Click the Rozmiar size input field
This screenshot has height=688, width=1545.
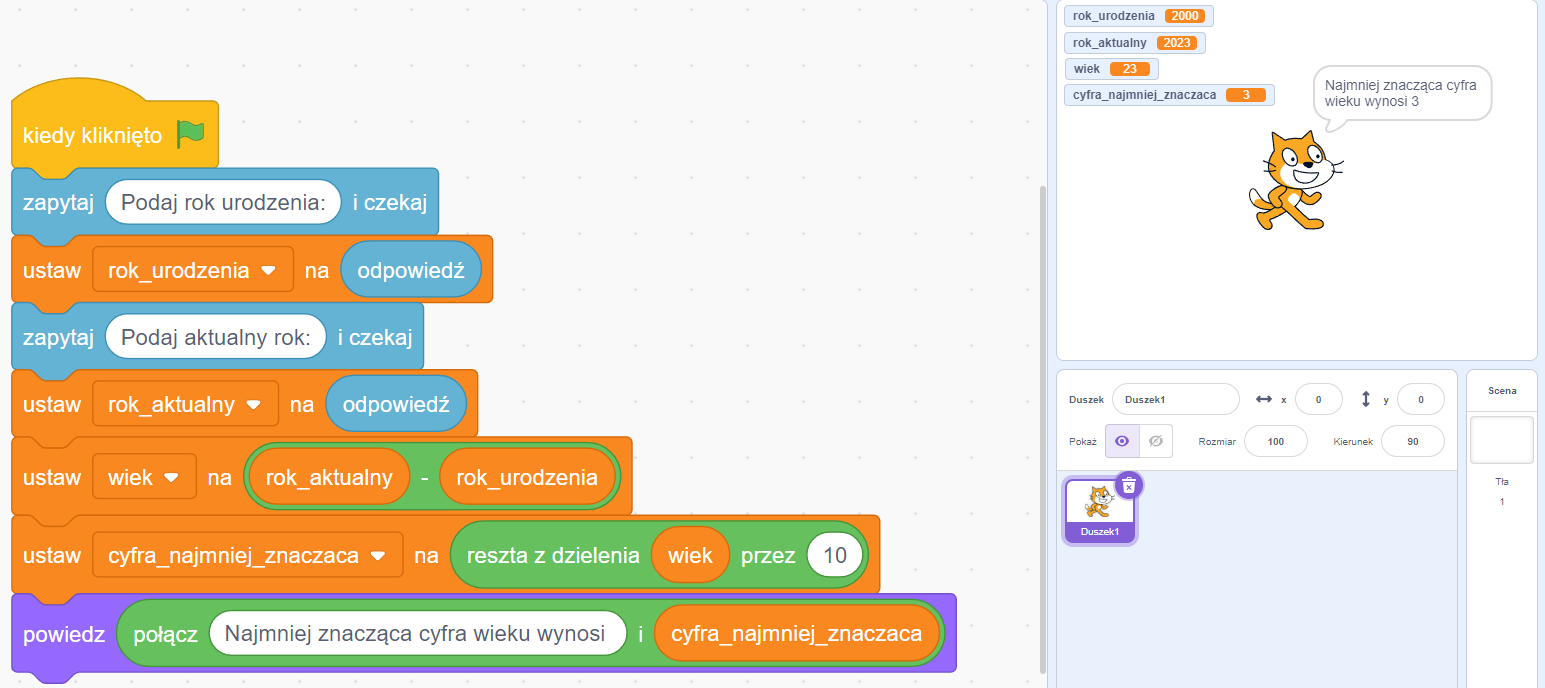tap(1276, 440)
